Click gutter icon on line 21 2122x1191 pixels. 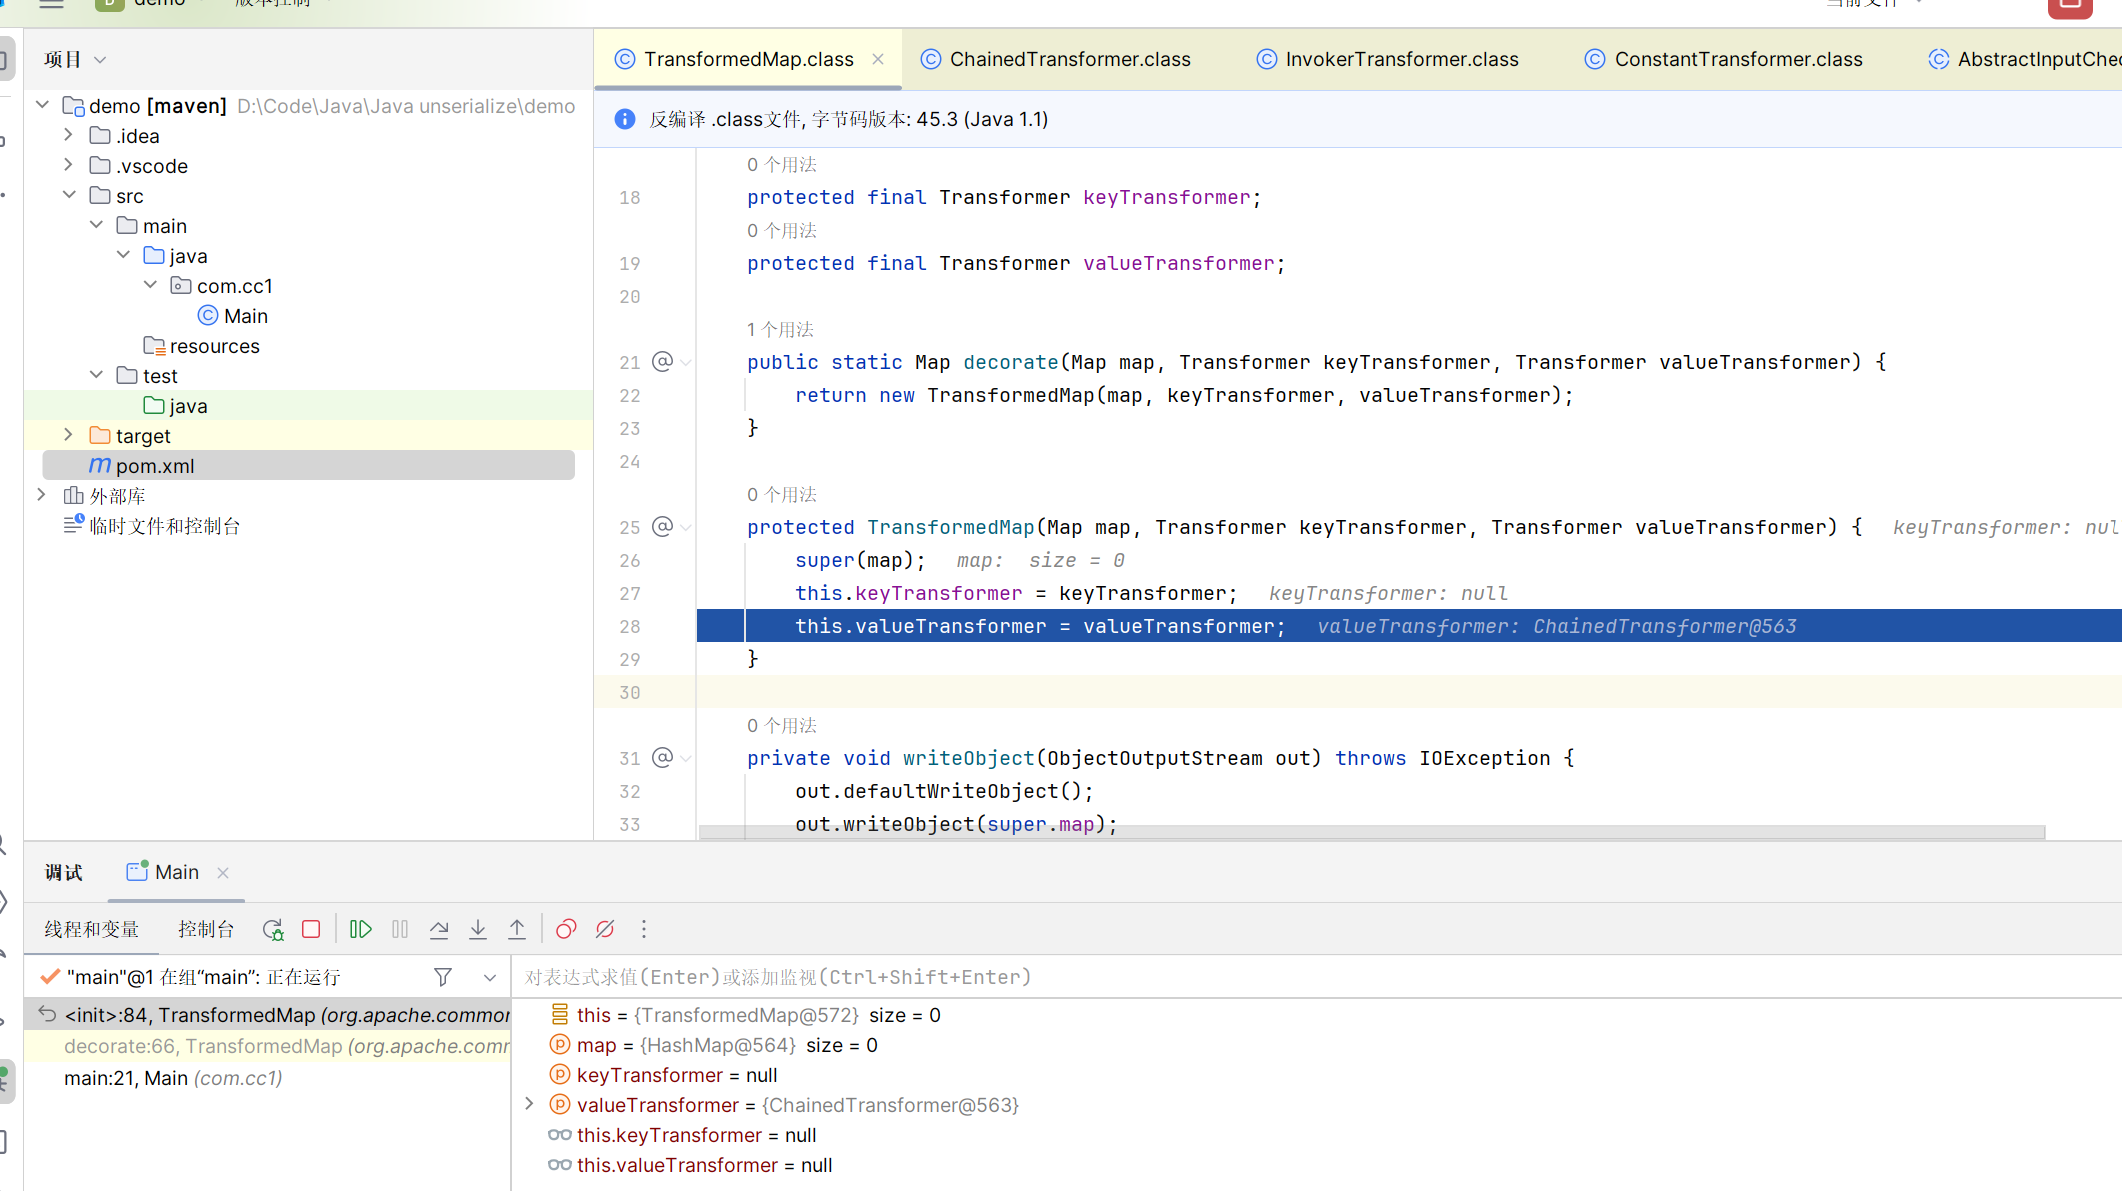[x=662, y=362]
